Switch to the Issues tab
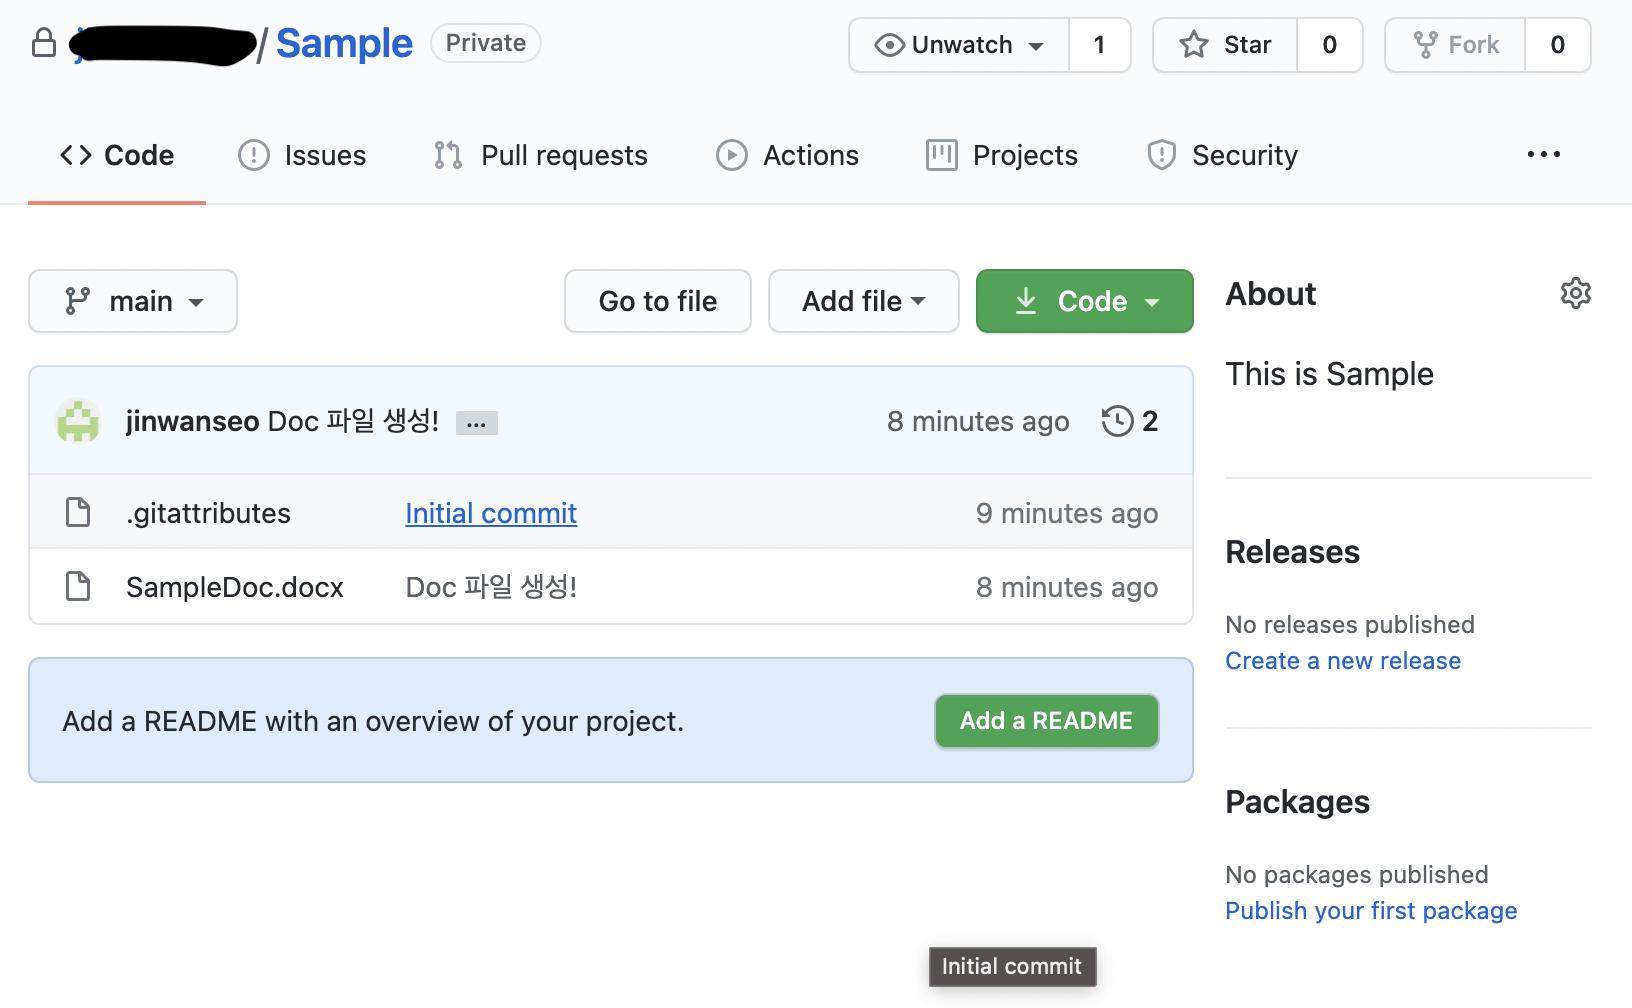 302,155
